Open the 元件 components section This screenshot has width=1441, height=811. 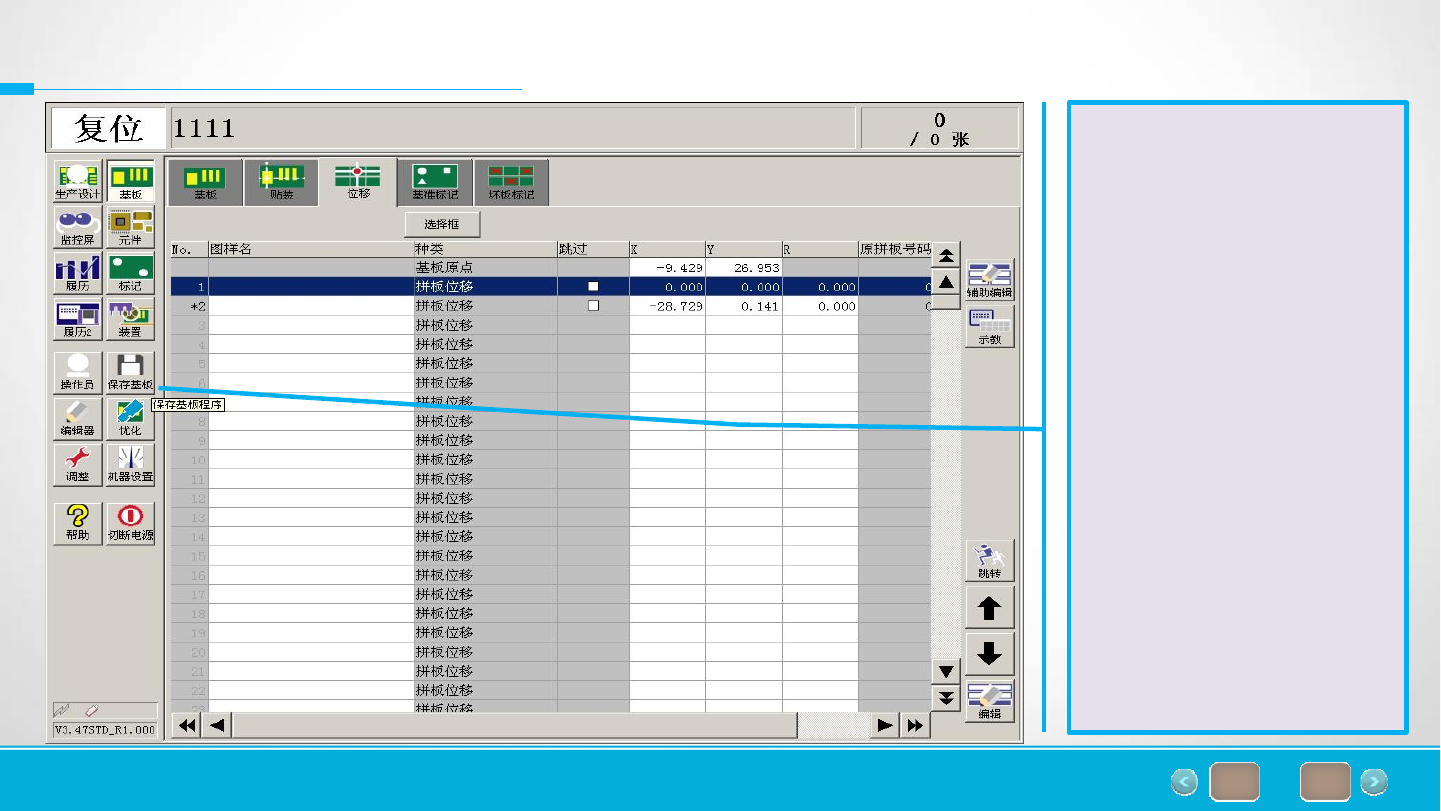(130, 227)
